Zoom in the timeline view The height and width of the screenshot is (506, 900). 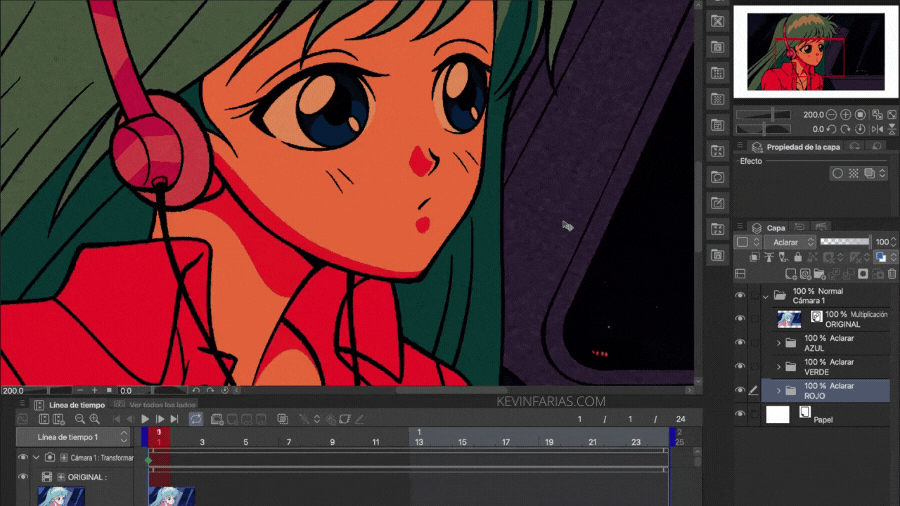point(95,419)
